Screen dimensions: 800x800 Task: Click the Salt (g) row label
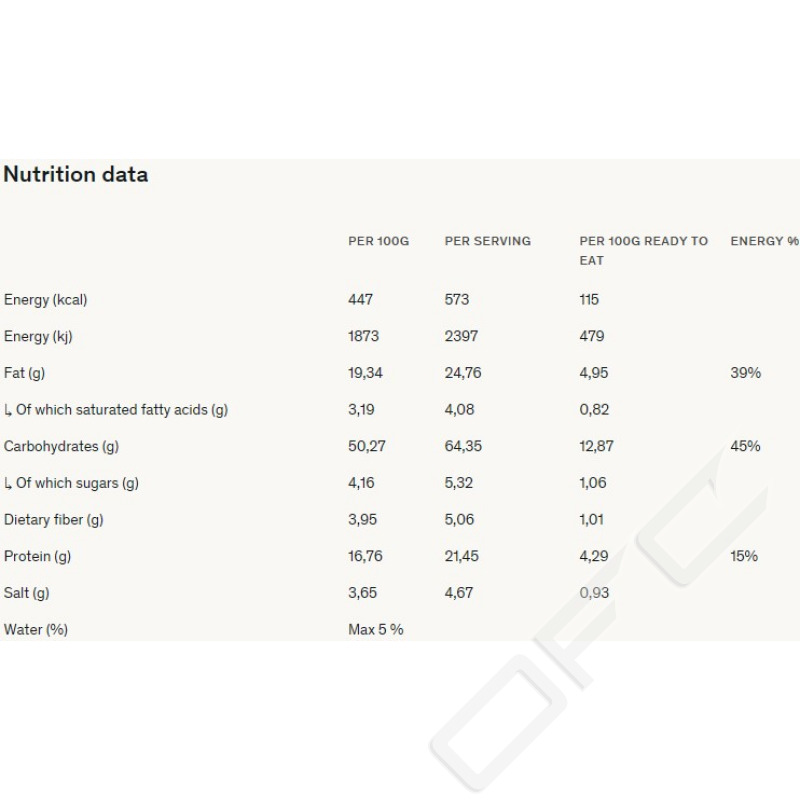click(x=27, y=593)
